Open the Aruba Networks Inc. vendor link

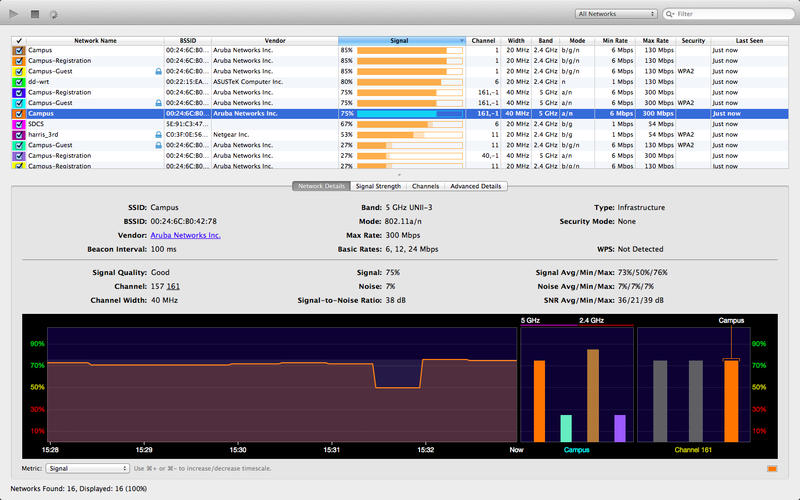185,235
